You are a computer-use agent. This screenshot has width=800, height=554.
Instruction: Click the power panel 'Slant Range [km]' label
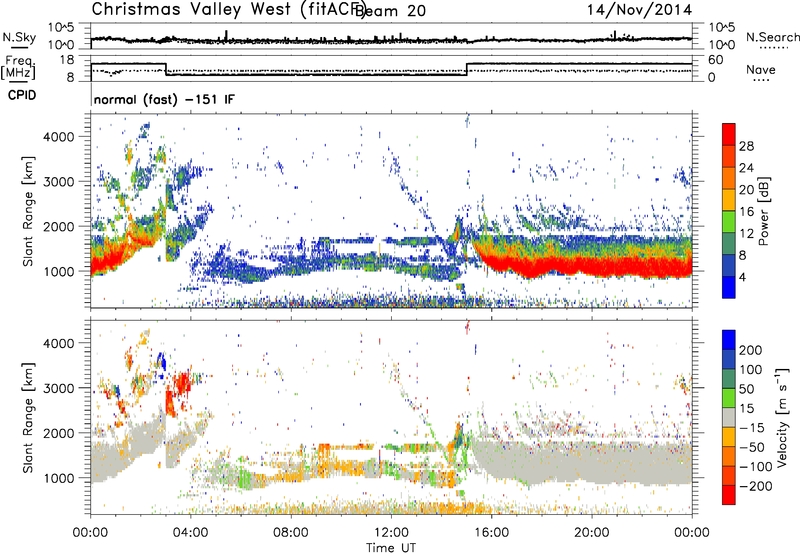[28, 211]
